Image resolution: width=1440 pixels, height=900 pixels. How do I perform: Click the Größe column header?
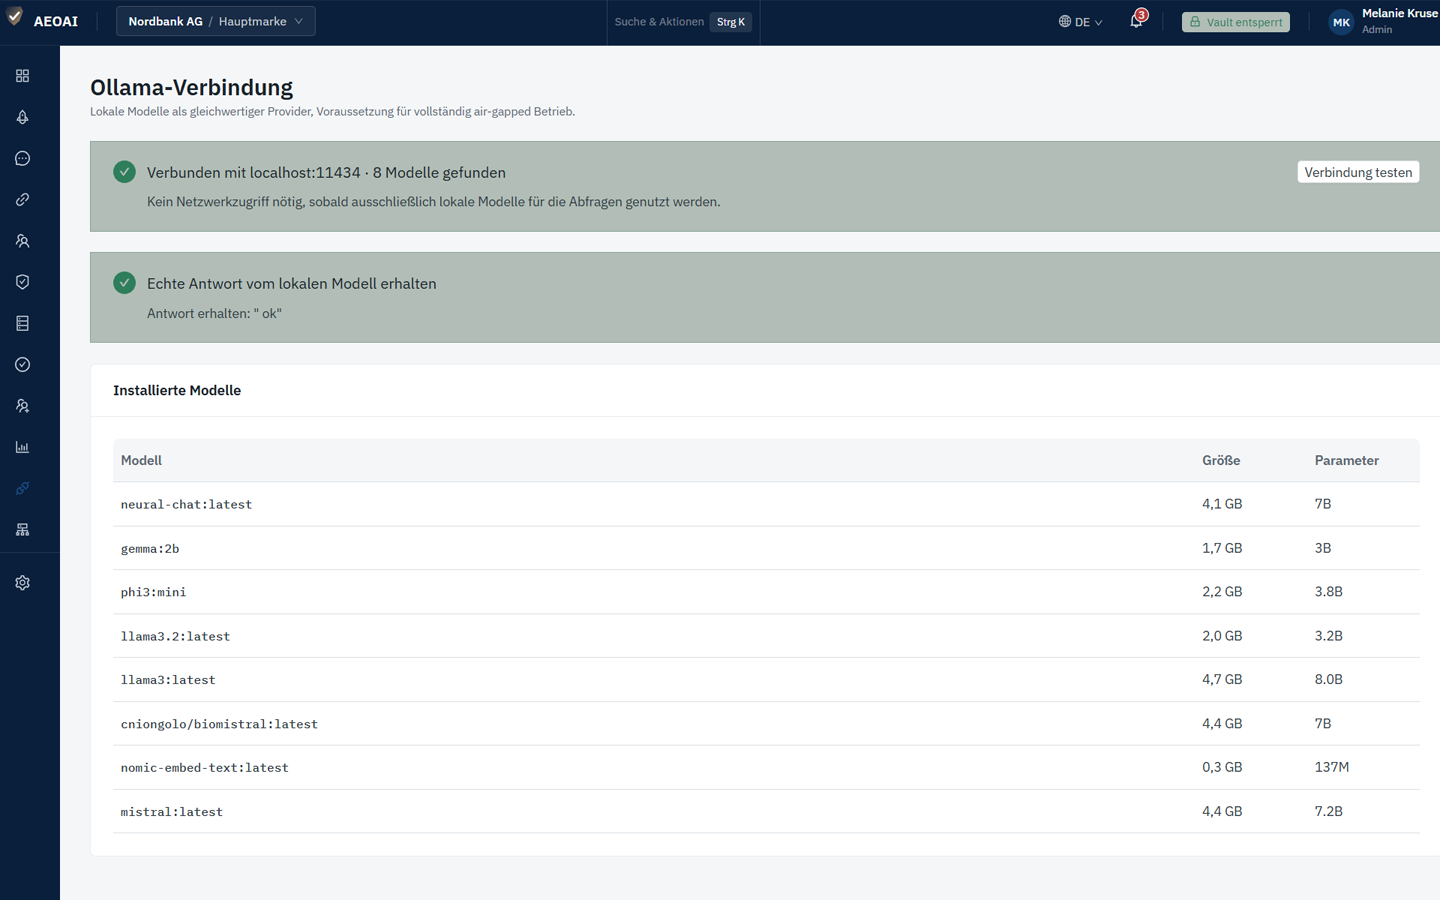pyautogui.click(x=1221, y=460)
